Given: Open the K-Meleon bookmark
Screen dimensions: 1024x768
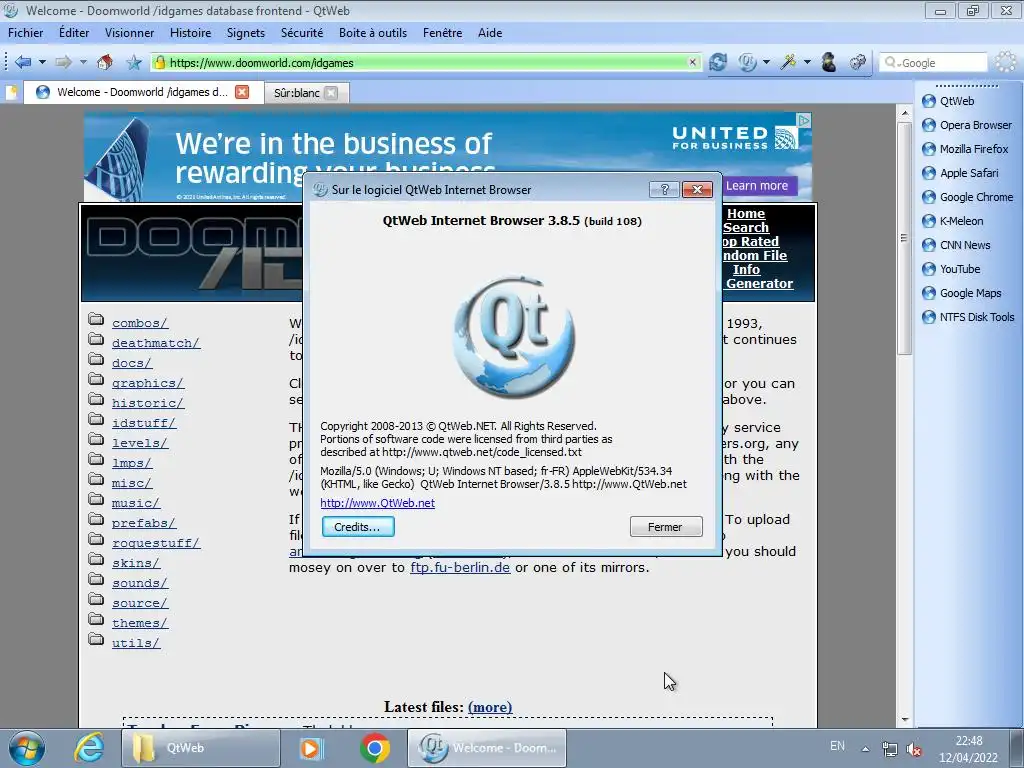Looking at the screenshot, I should (x=952, y=221).
